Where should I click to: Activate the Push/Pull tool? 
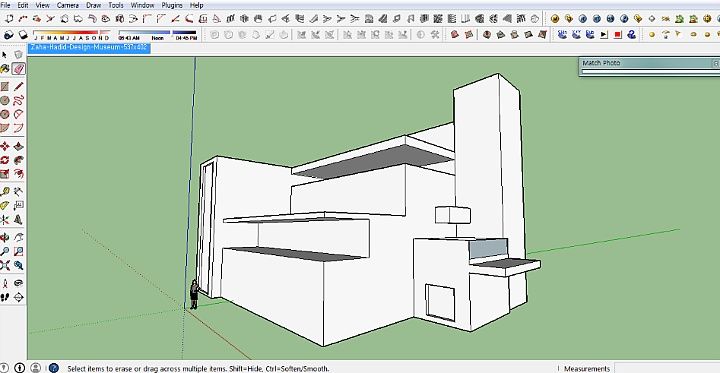pyautogui.click(x=18, y=147)
